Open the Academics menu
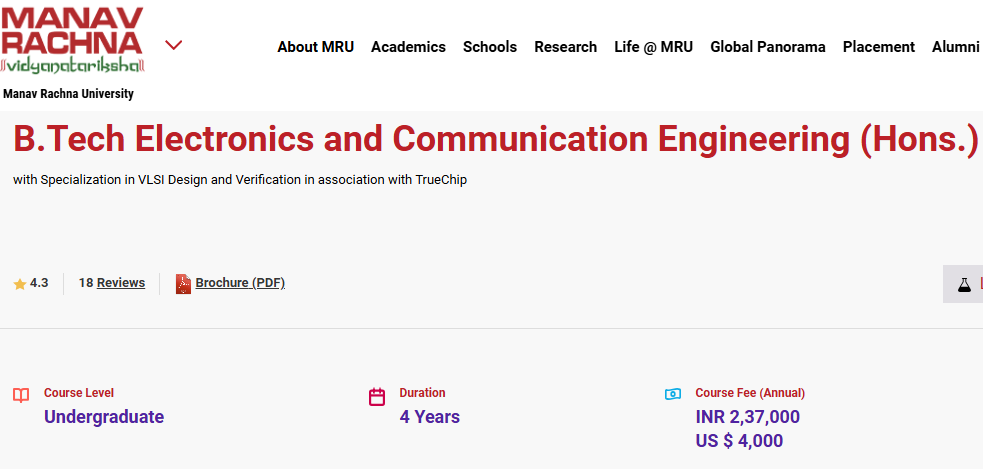The image size is (983, 469). 408,47
